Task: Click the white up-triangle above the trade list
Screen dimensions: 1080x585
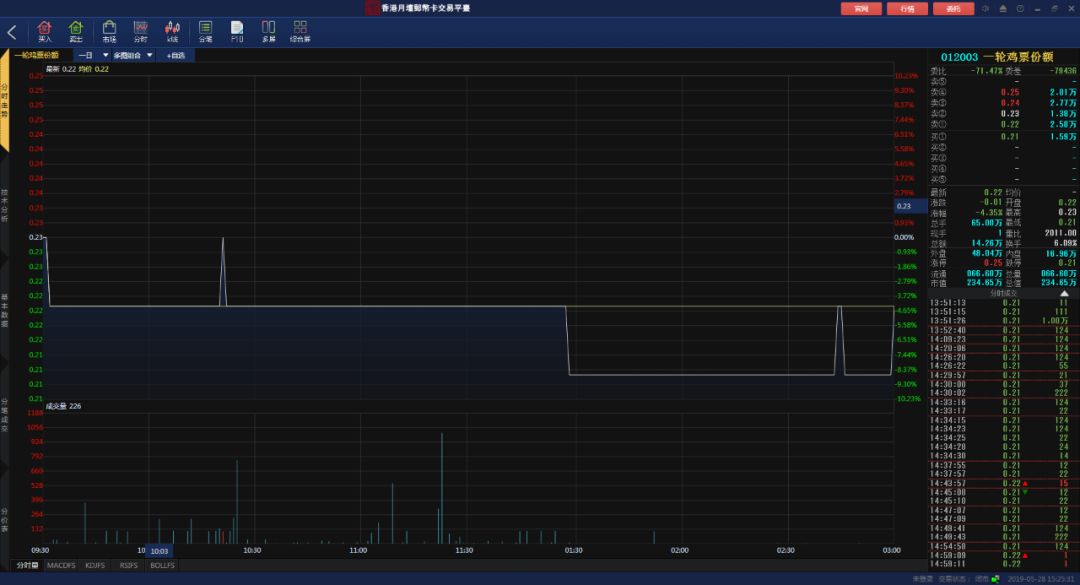Action: 1064,294
